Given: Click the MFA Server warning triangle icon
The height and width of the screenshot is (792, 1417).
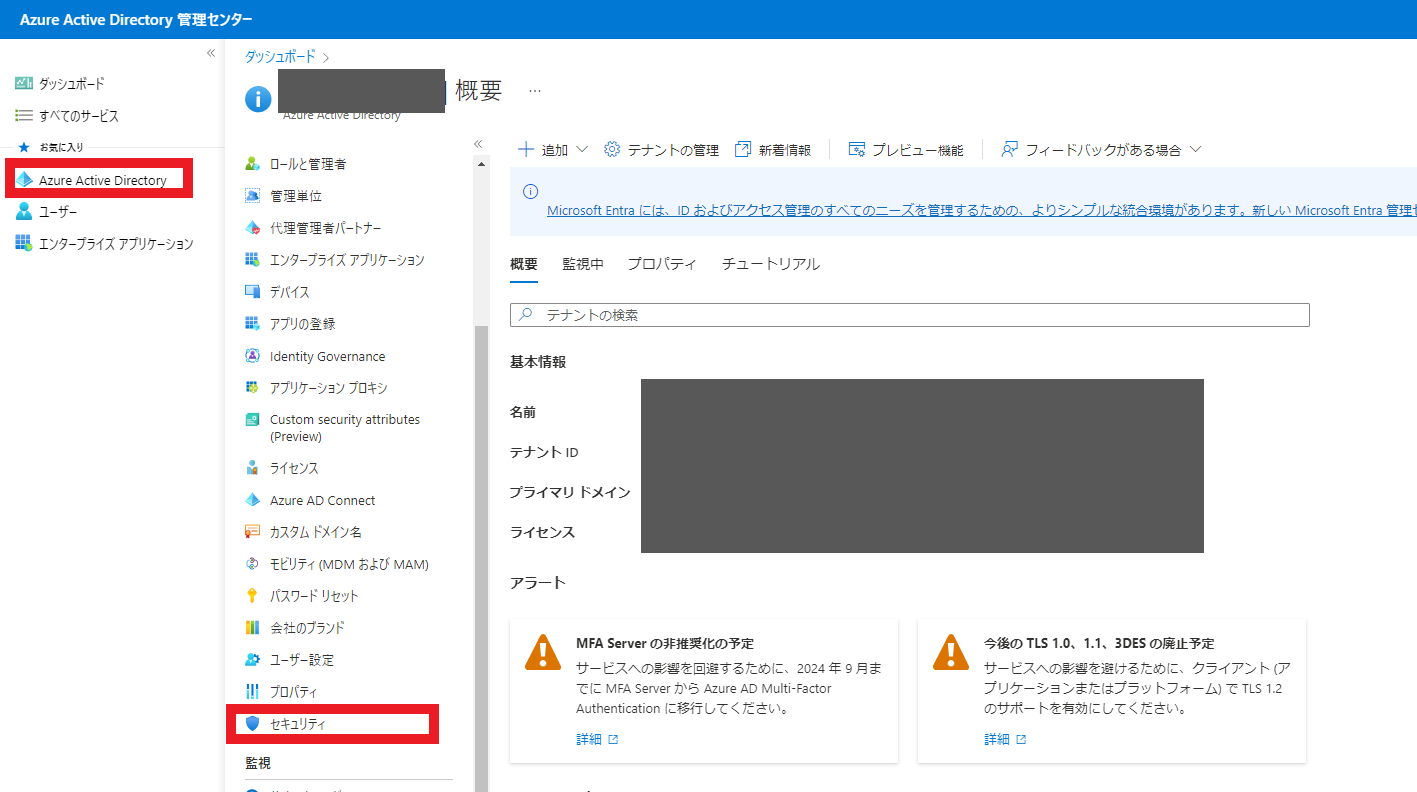Looking at the screenshot, I should click(543, 653).
